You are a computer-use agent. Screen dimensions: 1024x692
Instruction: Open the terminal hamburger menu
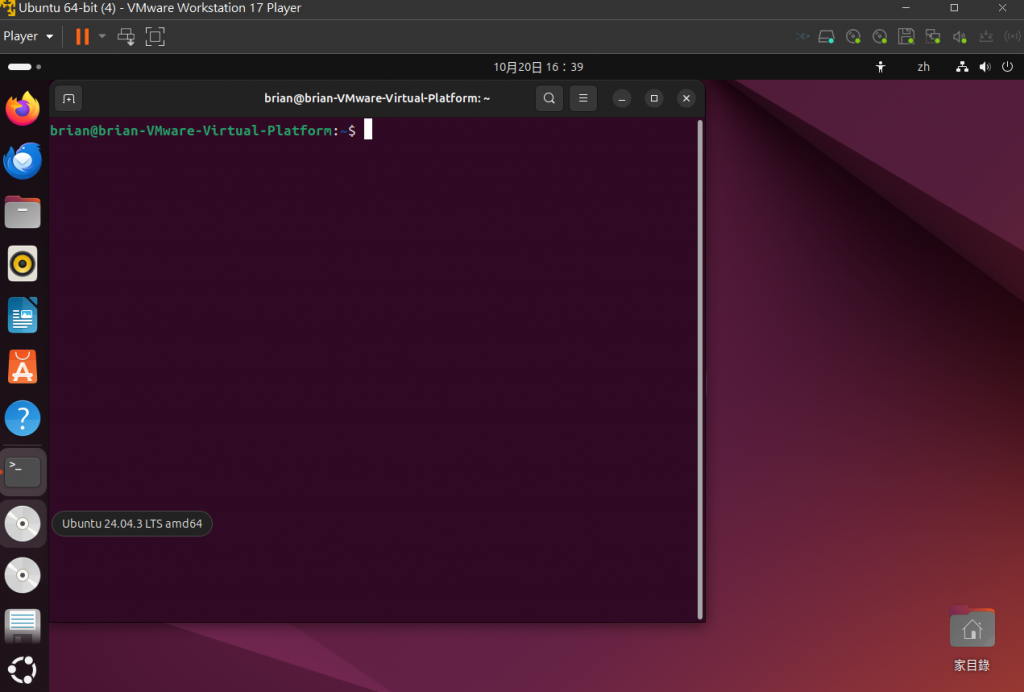click(583, 99)
